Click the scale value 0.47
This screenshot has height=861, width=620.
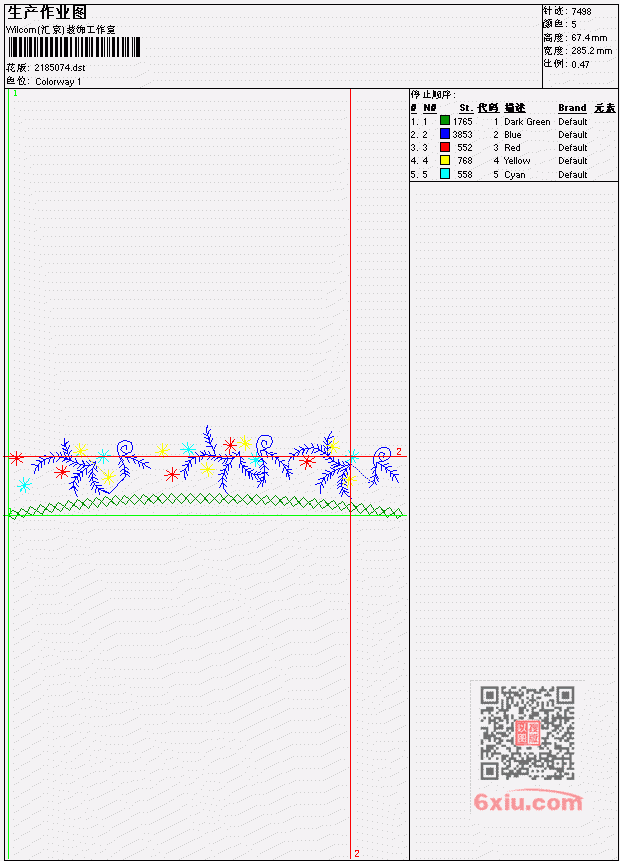point(580,64)
